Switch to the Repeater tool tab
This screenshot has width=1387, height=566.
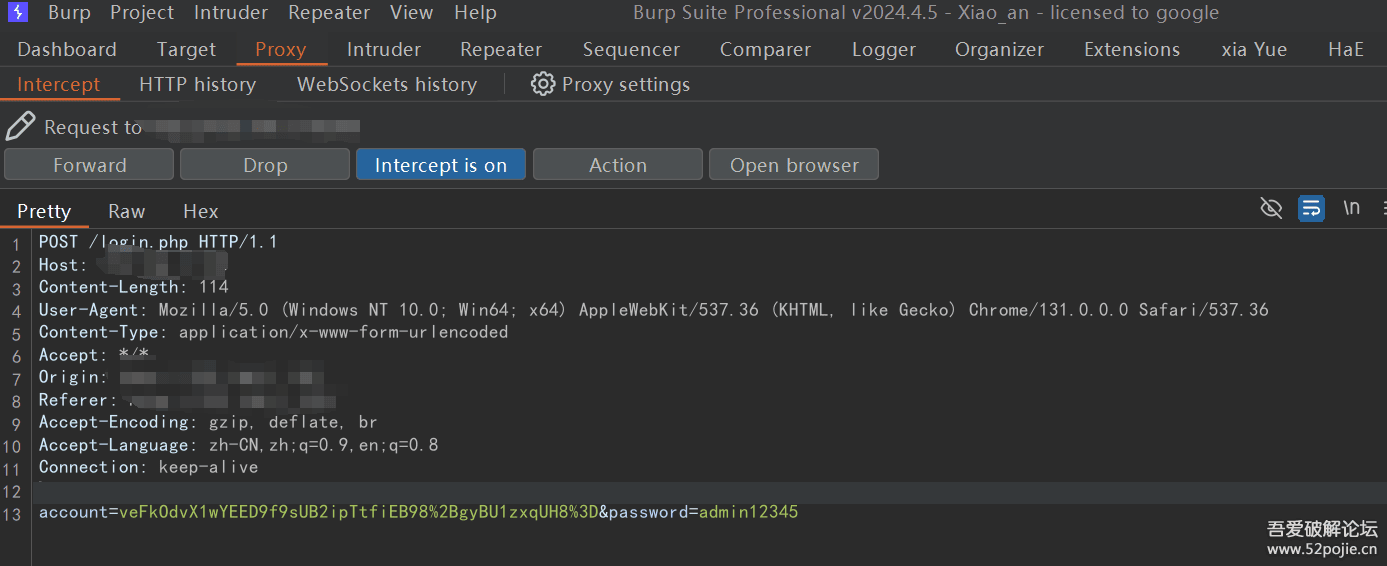coord(501,49)
